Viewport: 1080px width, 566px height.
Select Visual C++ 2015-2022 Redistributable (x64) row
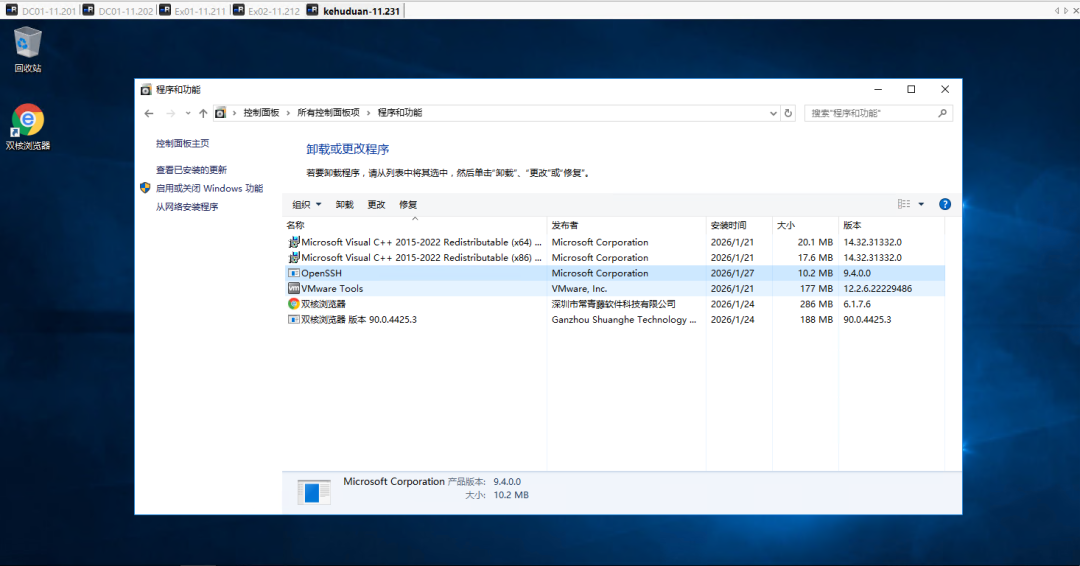coord(614,242)
